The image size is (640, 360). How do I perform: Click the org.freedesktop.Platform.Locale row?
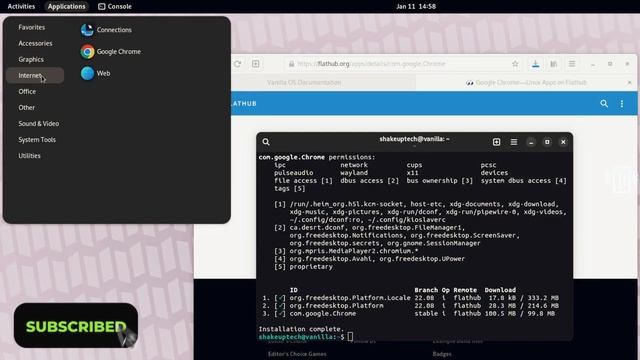click(x=411, y=298)
